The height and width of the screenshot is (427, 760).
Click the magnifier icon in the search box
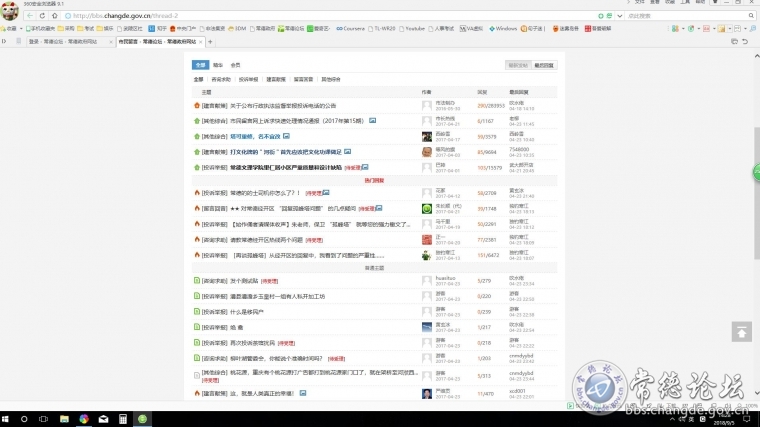751,16
